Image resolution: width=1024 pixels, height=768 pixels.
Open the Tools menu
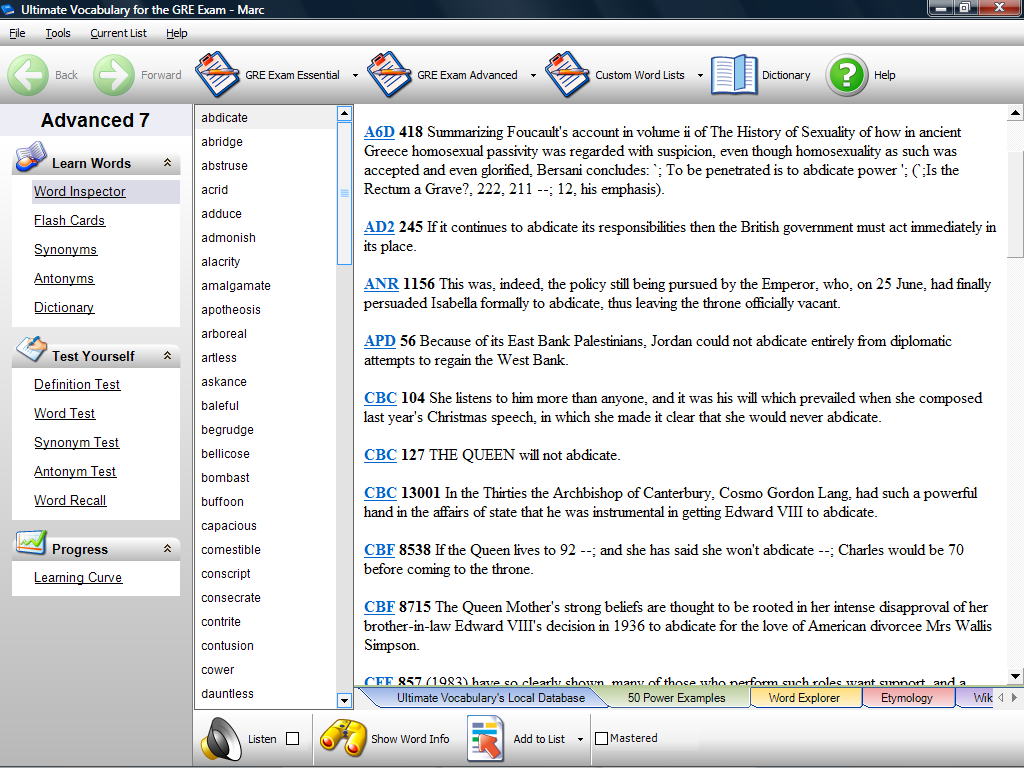tap(57, 33)
